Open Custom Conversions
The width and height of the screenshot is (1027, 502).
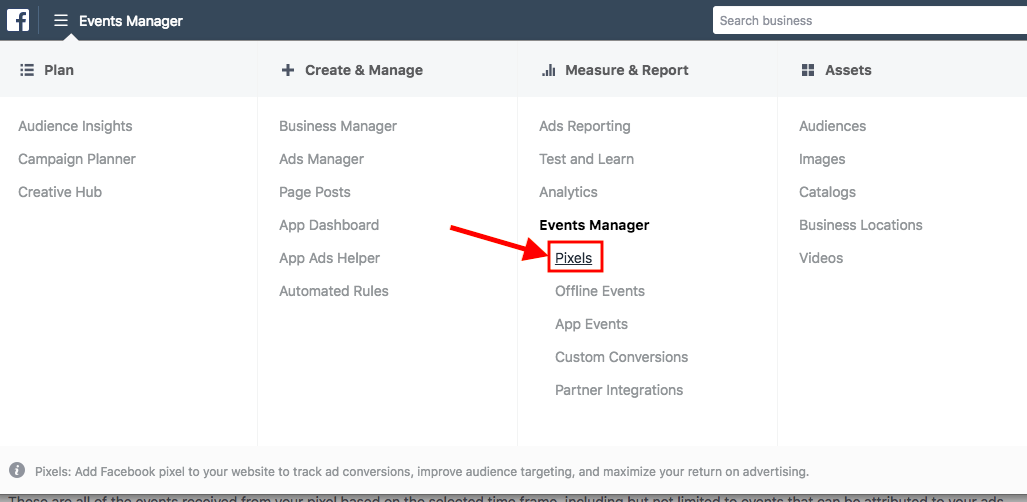click(622, 357)
